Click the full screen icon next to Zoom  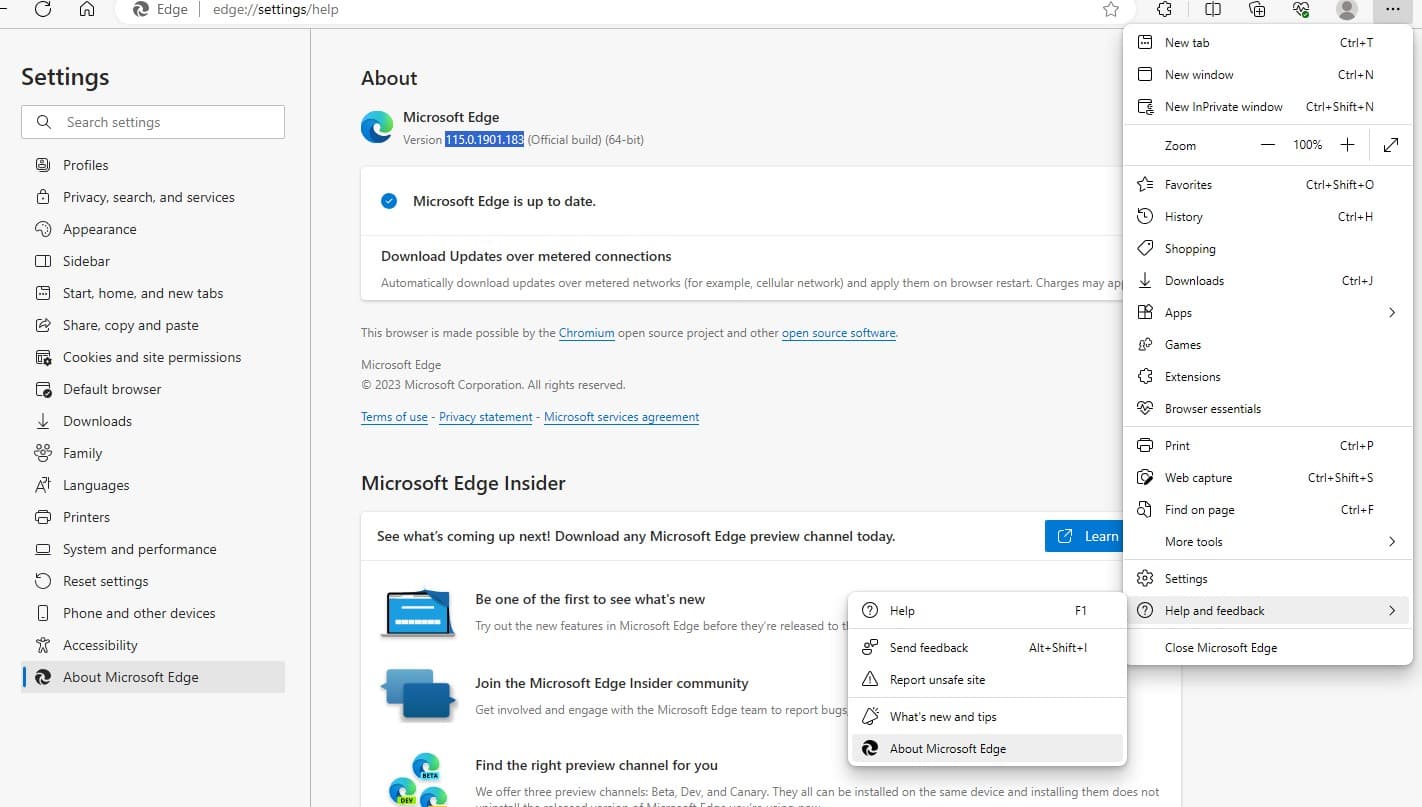pyautogui.click(x=1390, y=144)
